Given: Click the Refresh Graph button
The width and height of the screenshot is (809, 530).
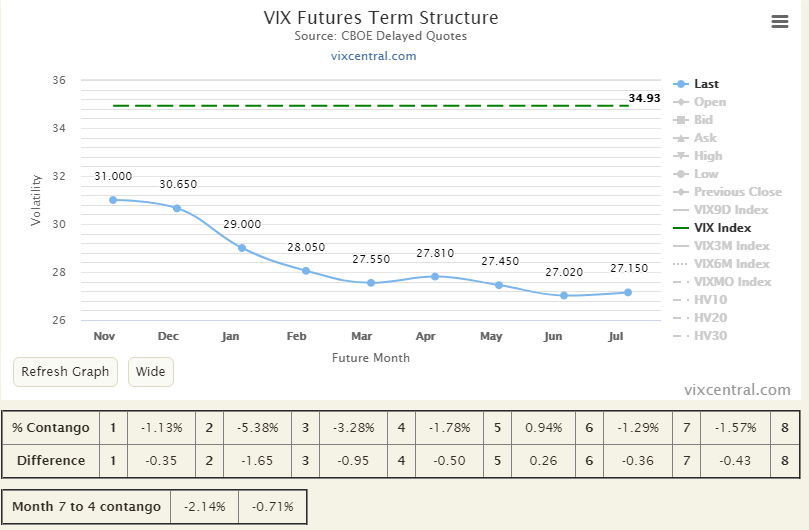Looking at the screenshot, I should [x=65, y=372].
